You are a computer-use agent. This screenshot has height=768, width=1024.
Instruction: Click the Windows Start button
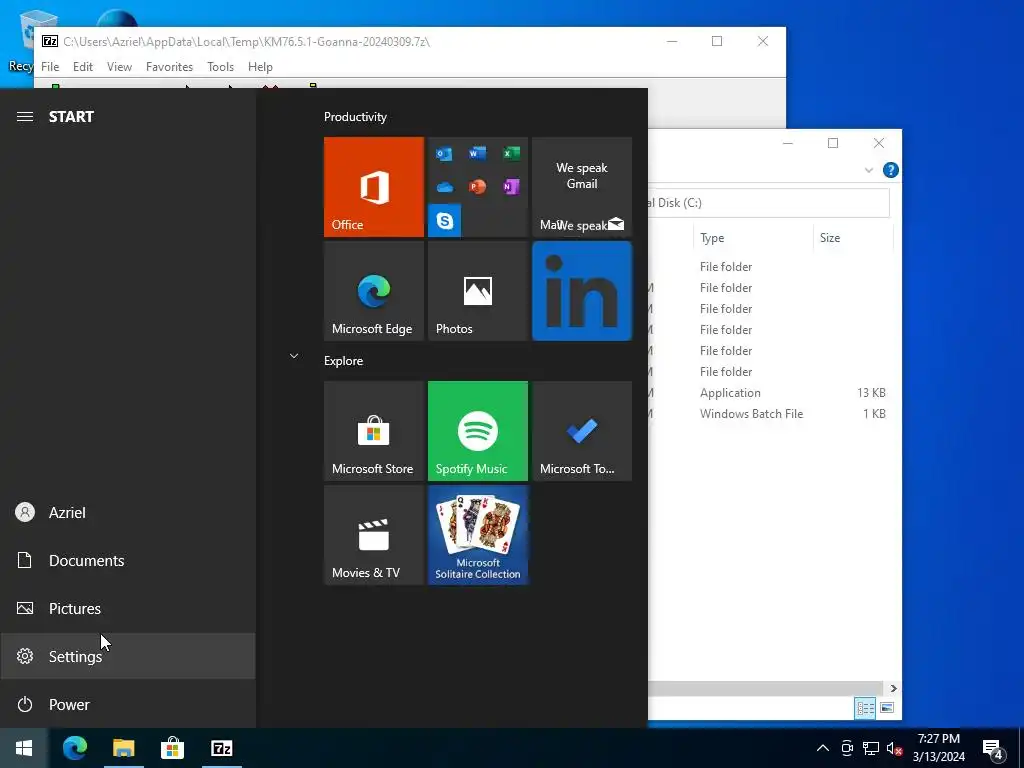(24, 748)
